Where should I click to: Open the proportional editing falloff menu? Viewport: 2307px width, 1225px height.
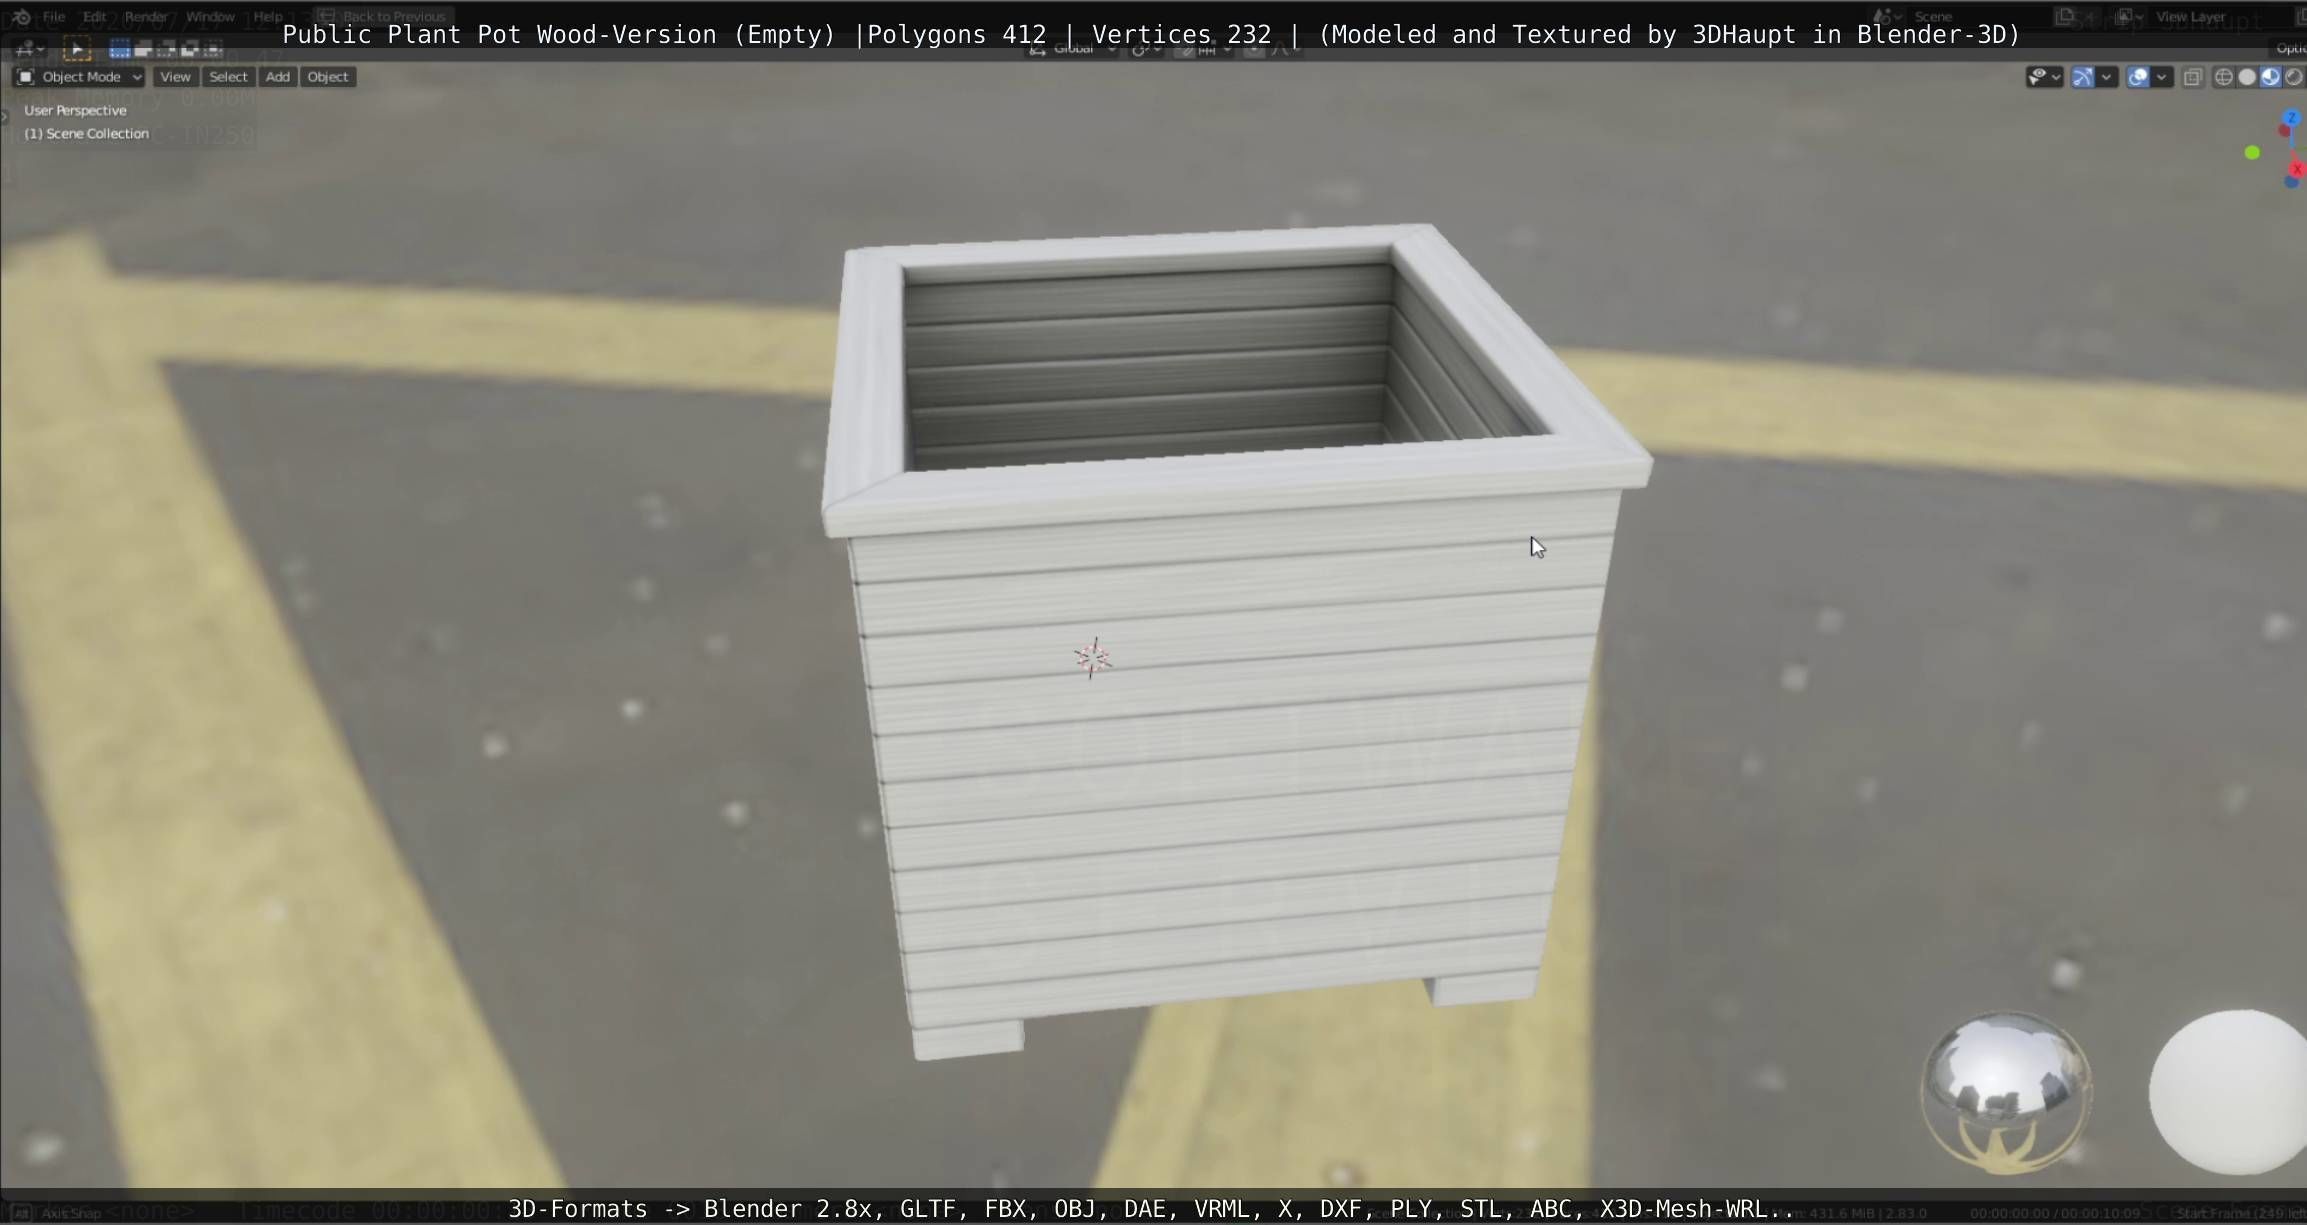pyautogui.click(x=1285, y=48)
